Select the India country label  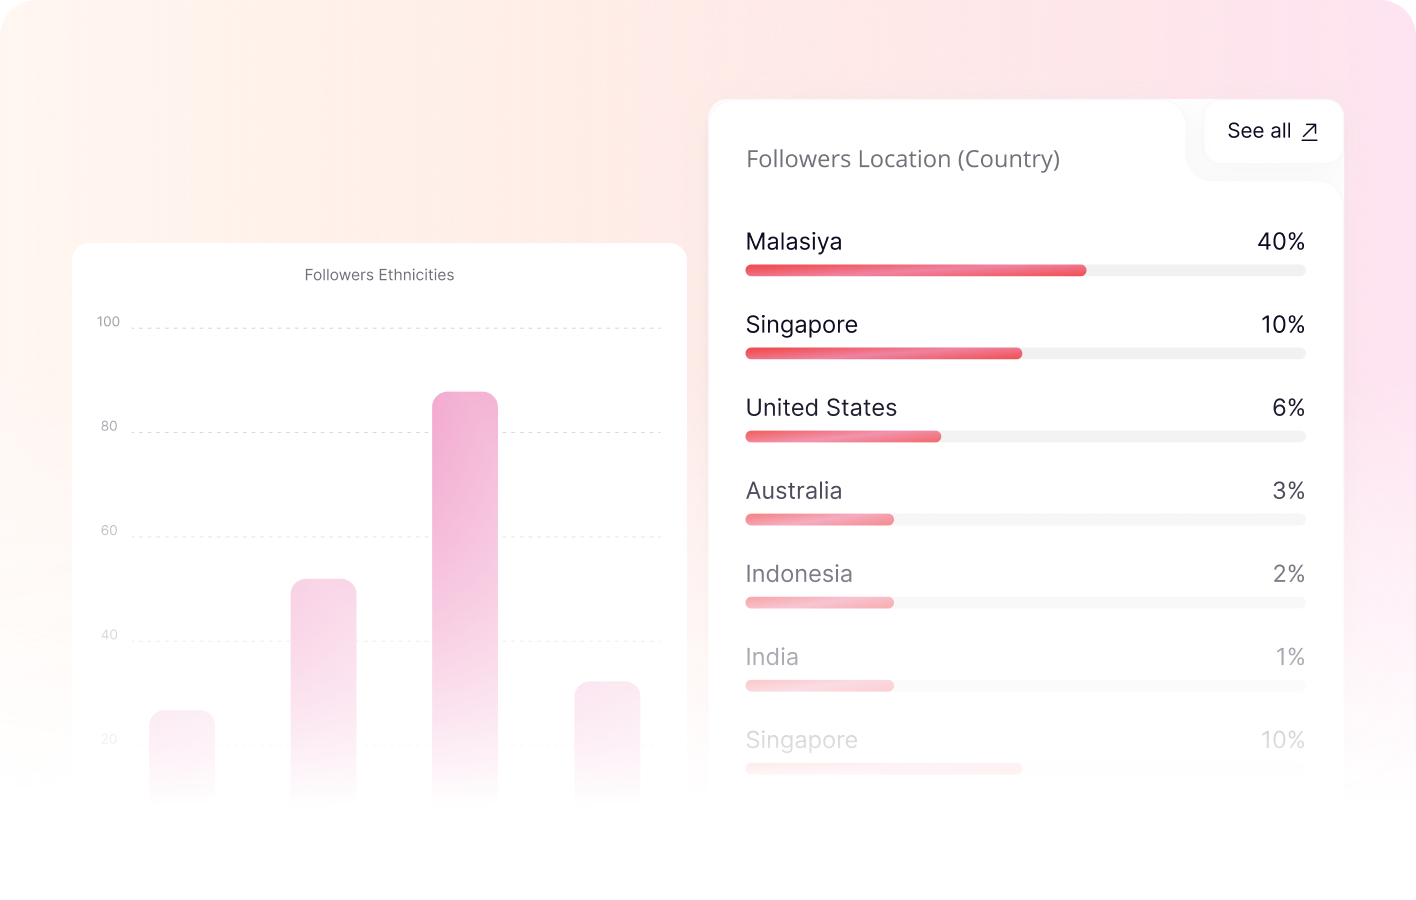772,657
